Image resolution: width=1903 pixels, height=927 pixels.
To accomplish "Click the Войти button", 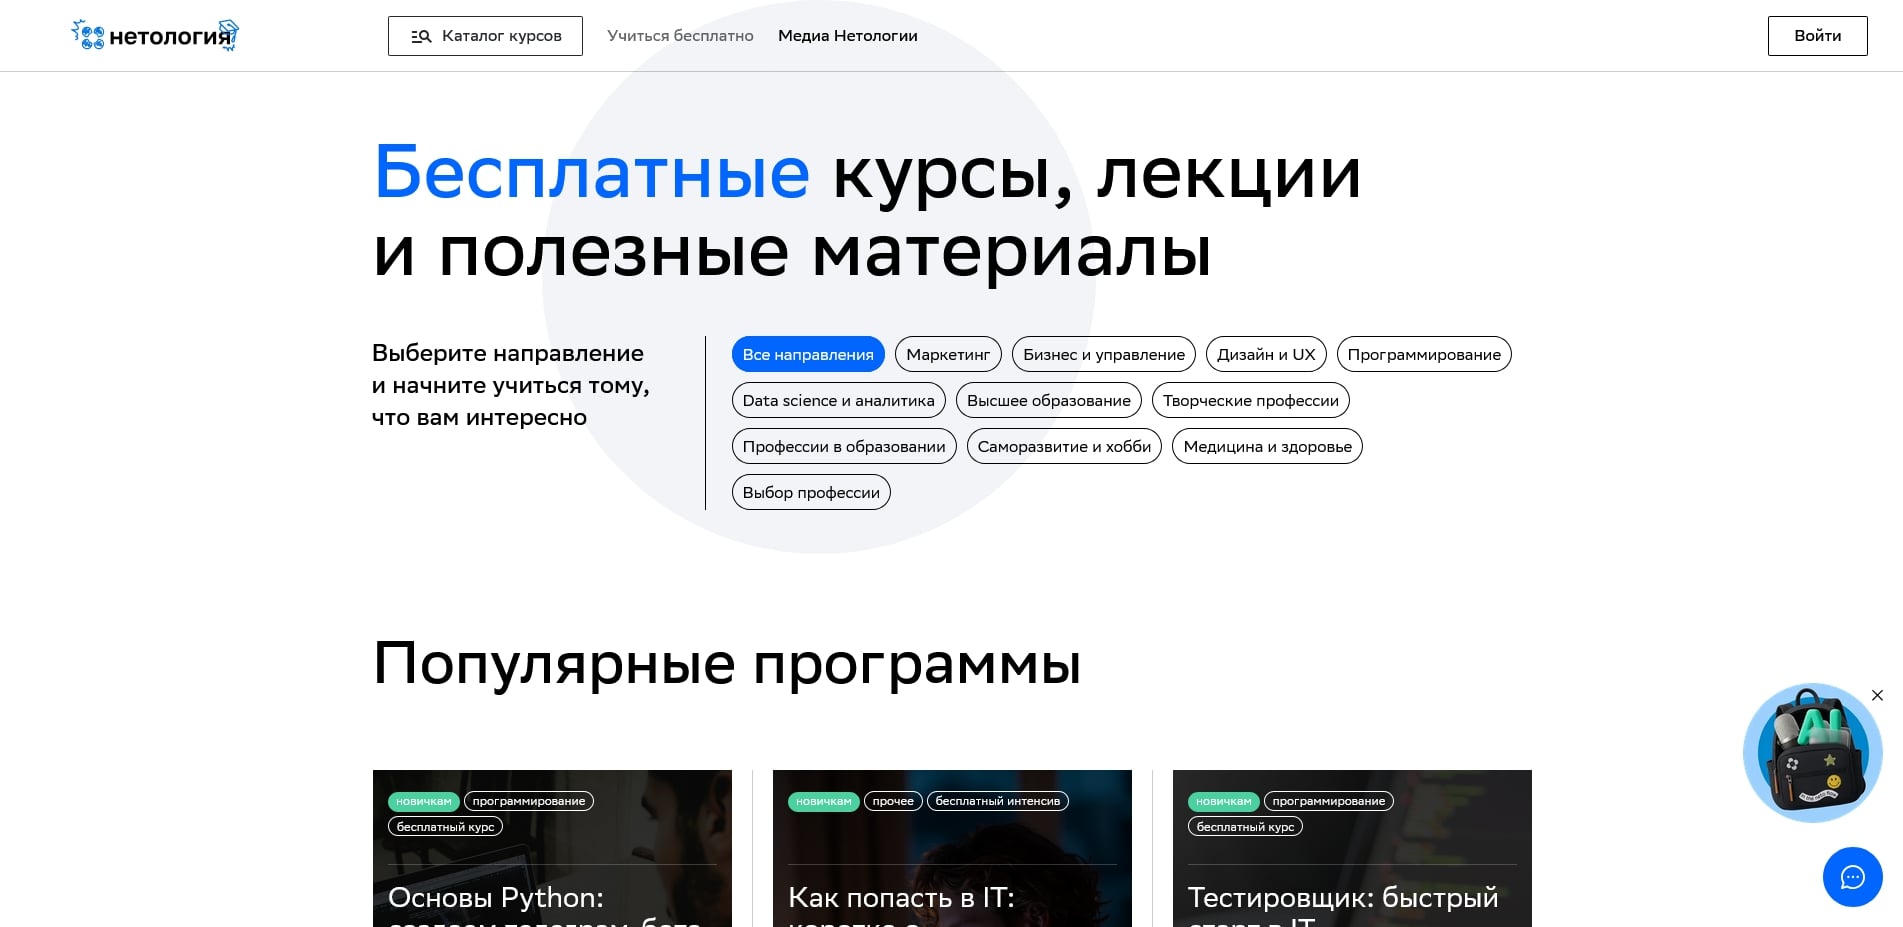I will pos(1817,35).
